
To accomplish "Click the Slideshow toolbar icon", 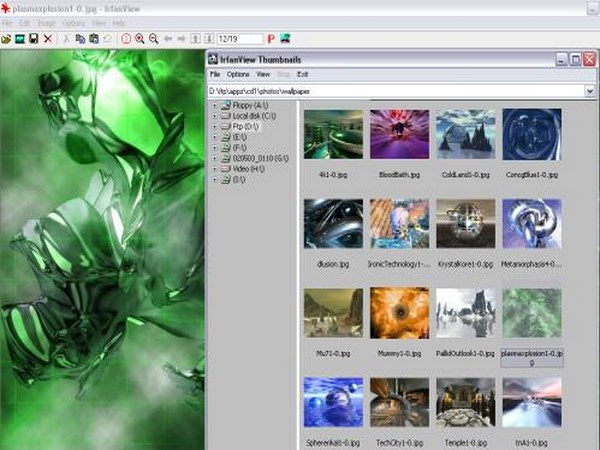I will pos(19,38).
